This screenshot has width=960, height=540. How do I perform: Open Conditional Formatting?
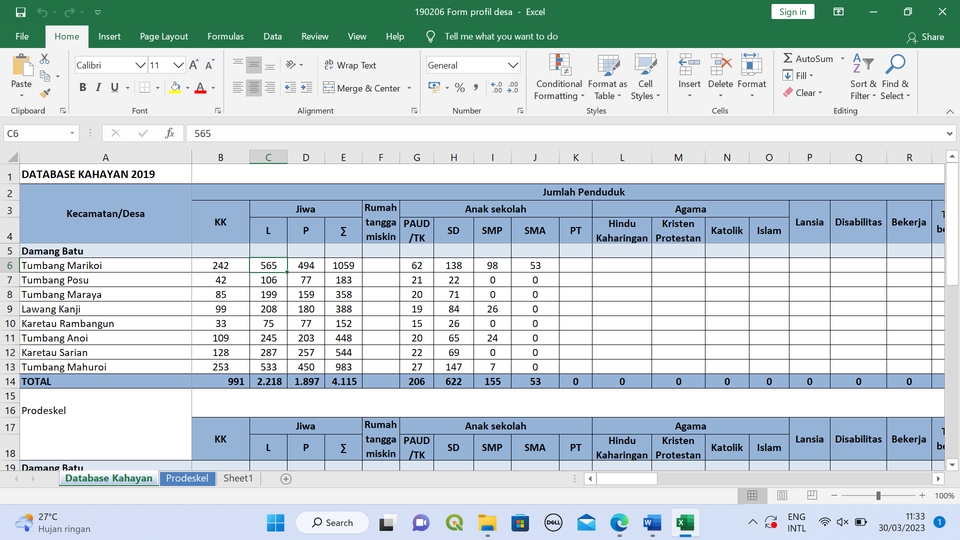558,77
